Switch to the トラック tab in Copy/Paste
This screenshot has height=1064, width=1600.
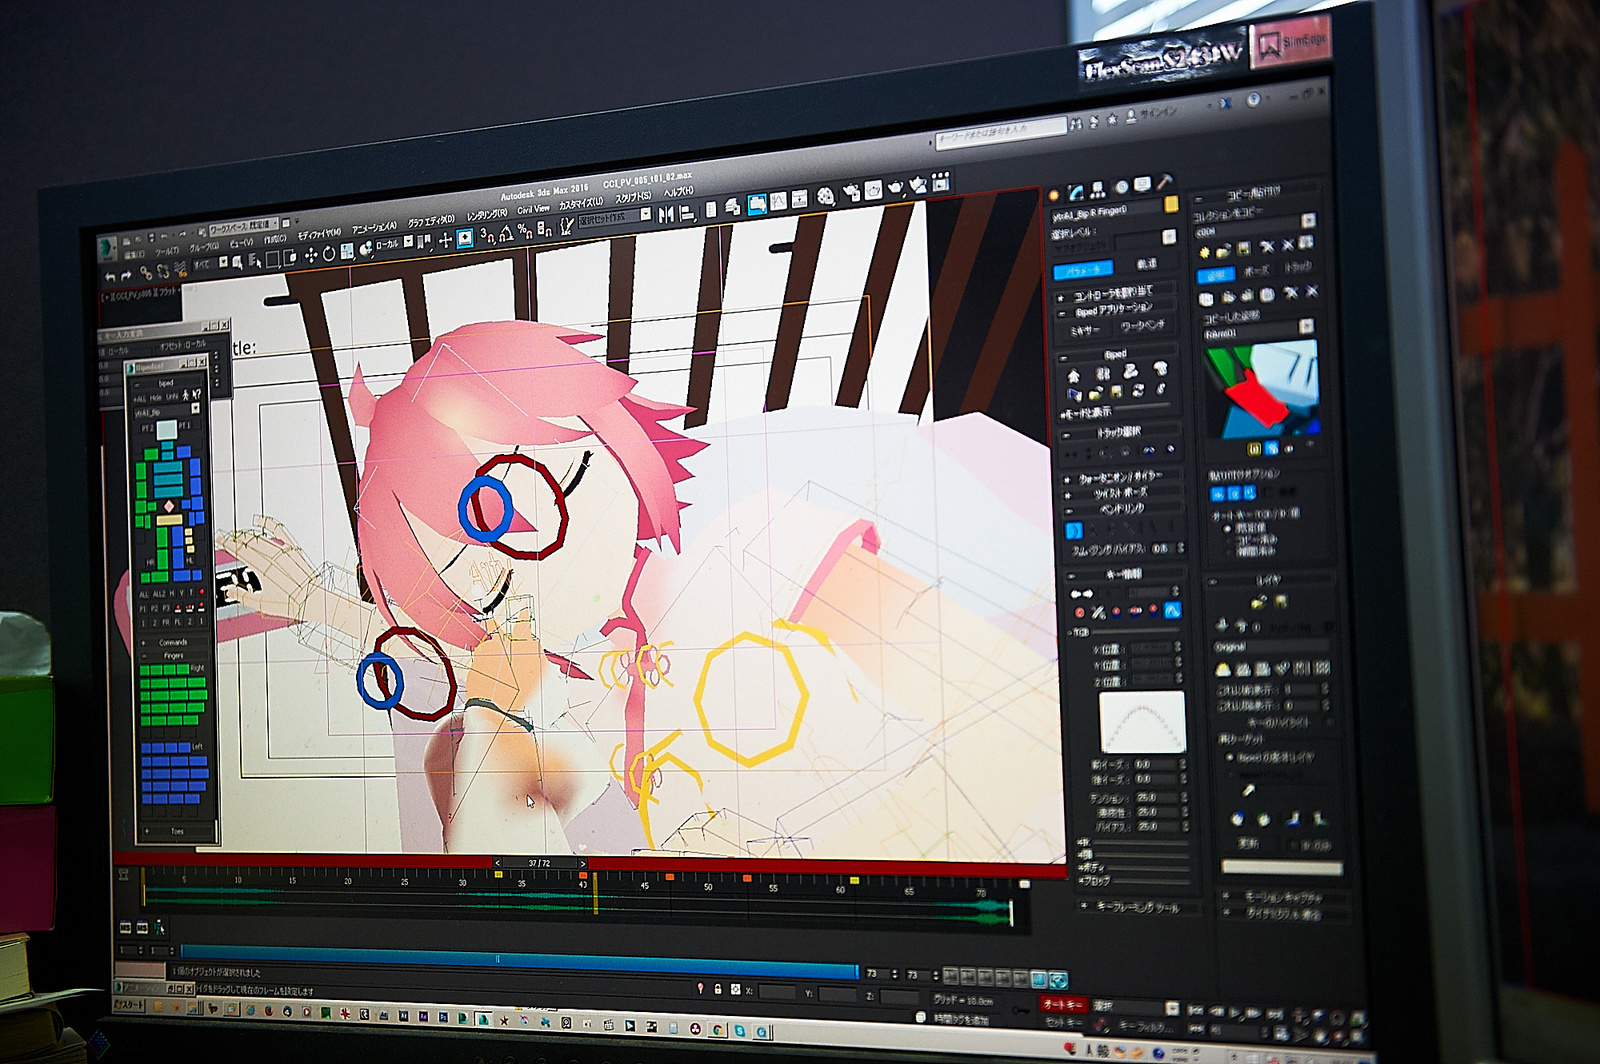tap(1299, 266)
